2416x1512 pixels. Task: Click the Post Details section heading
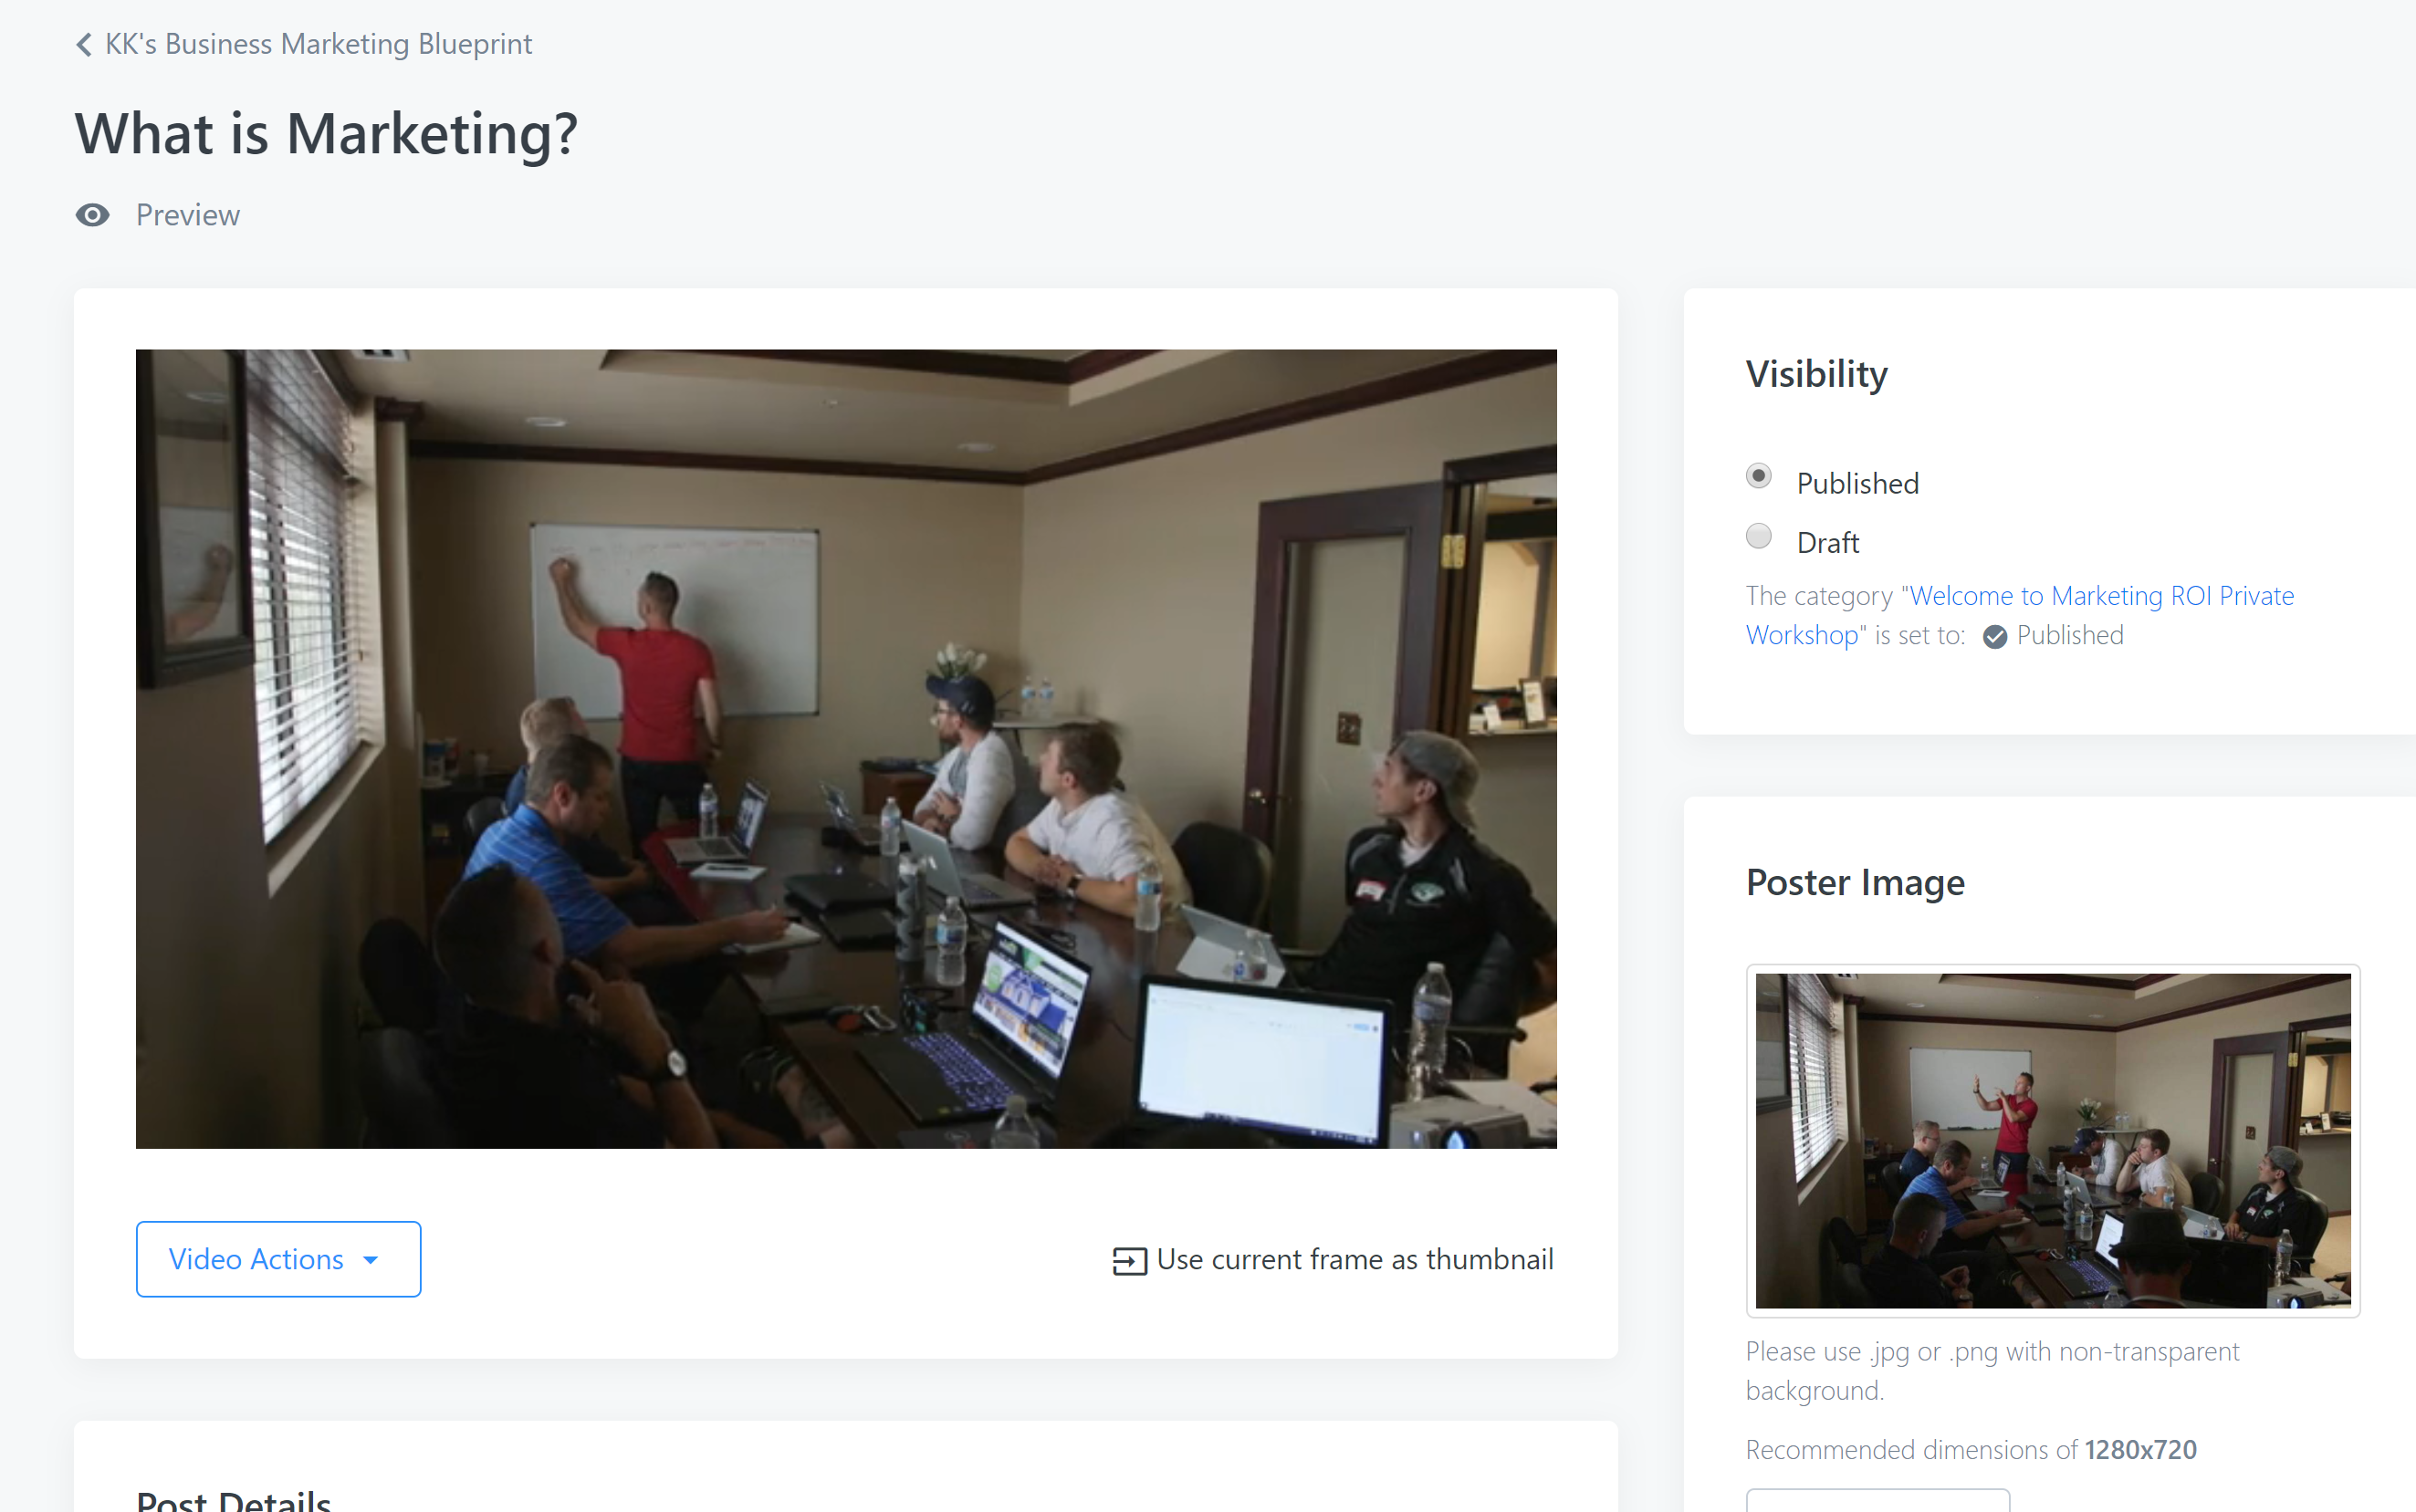(x=233, y=1499)
